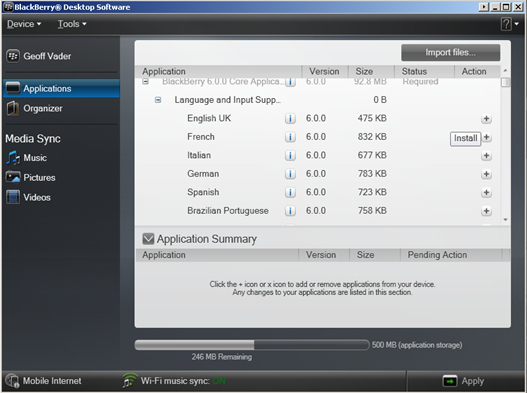The height and width of the screenshot is (393, 527).
Task: Sort by the Application column header
Action: click(x=218, y=71)
